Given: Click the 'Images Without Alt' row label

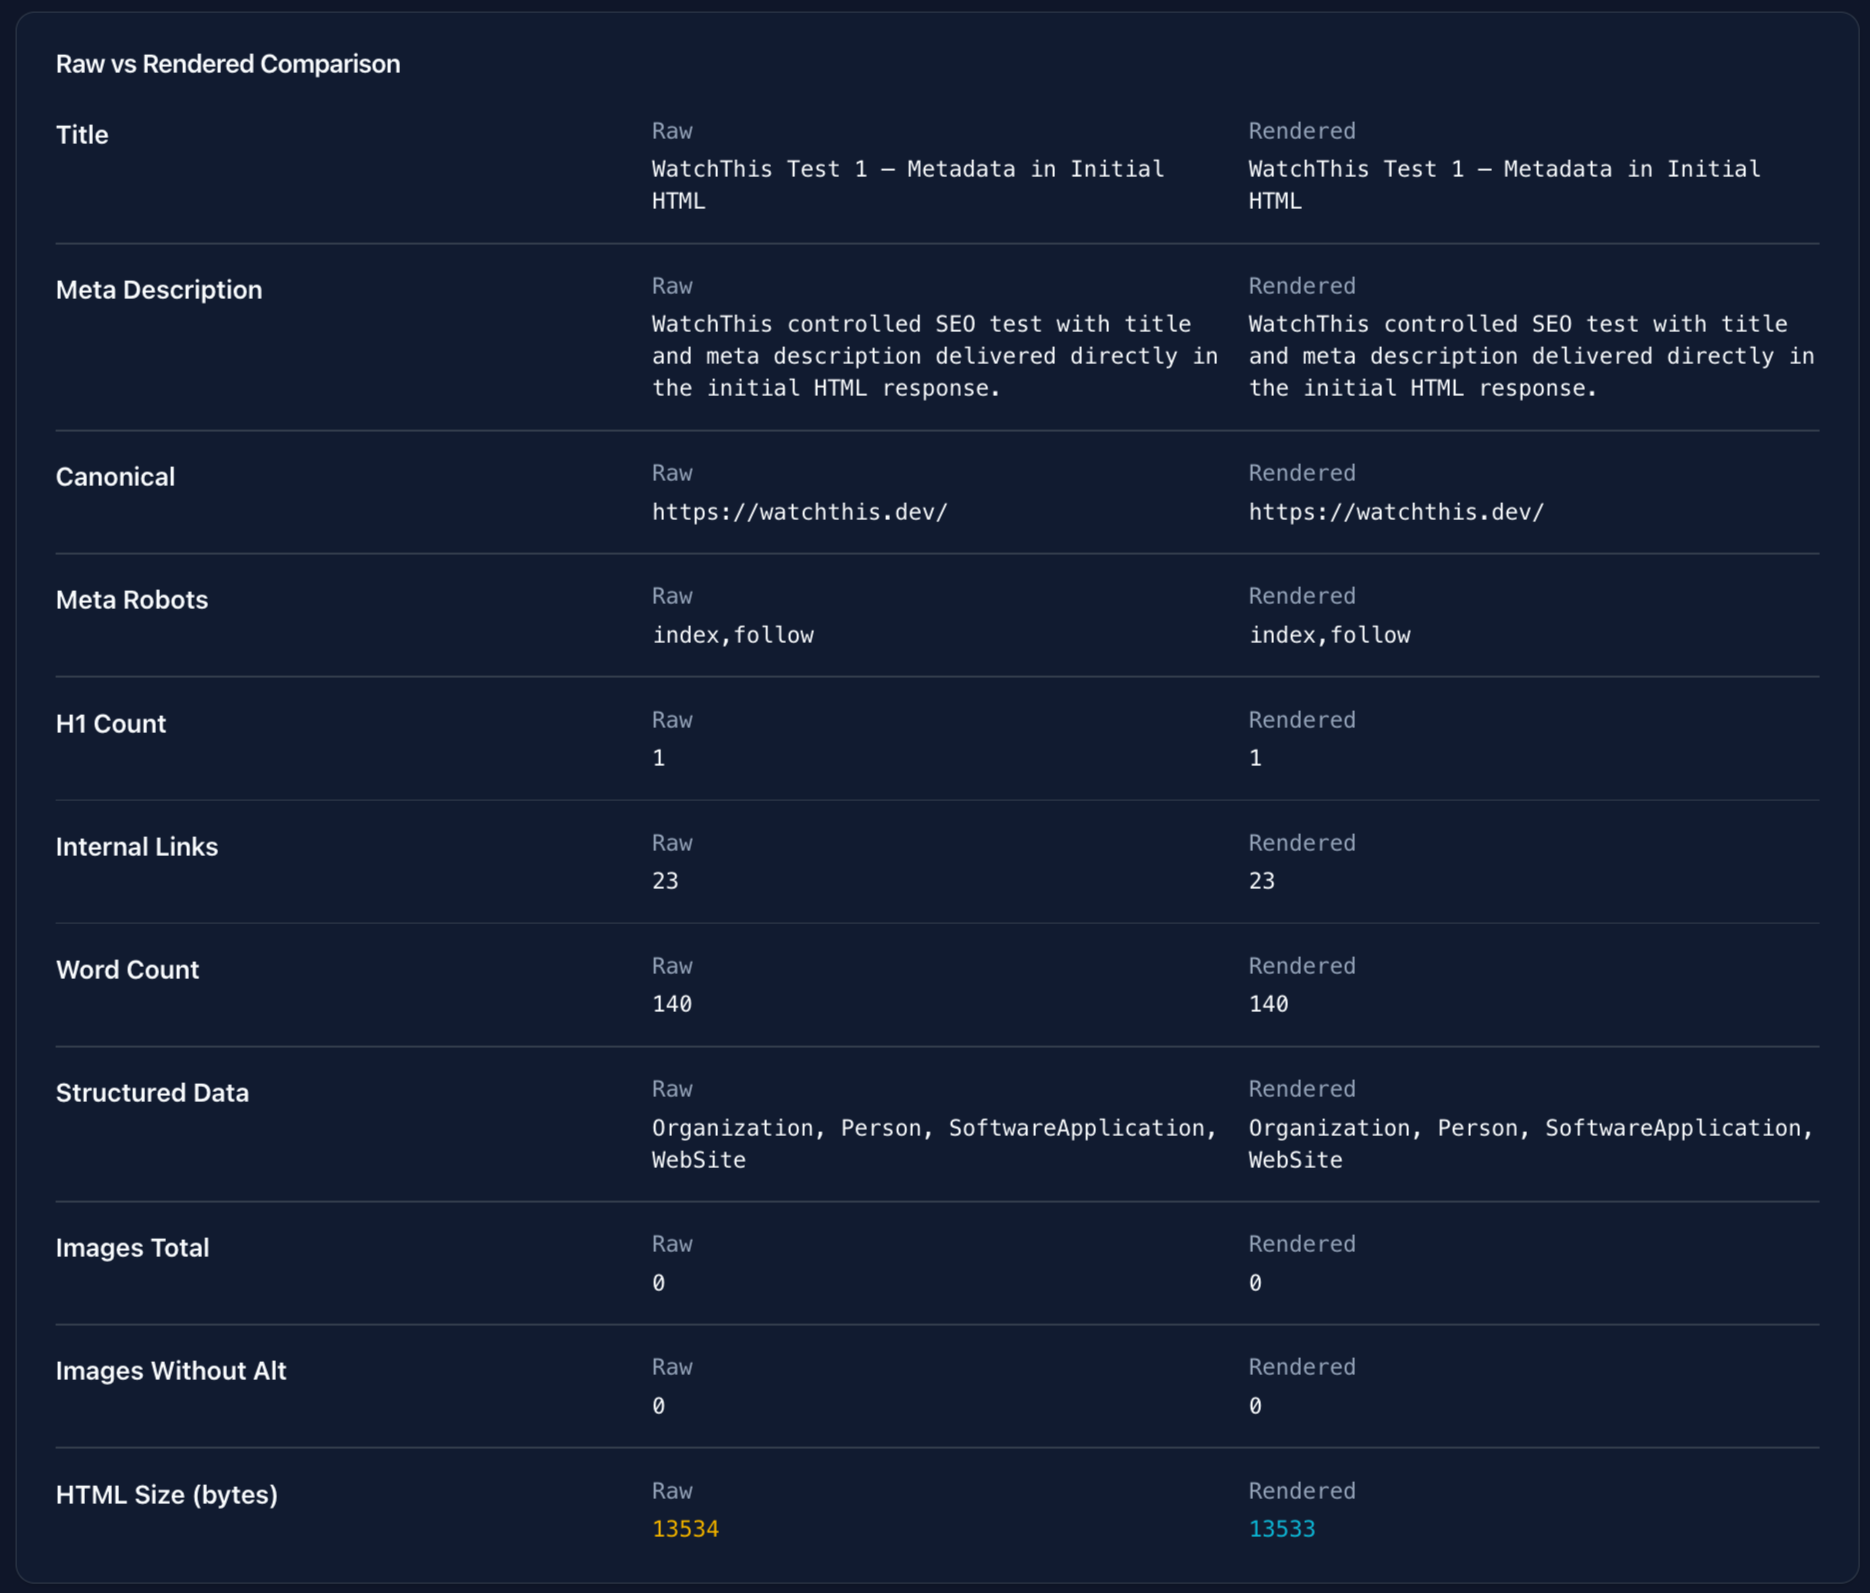Looking at the screenshot, I should [171, 1371].
